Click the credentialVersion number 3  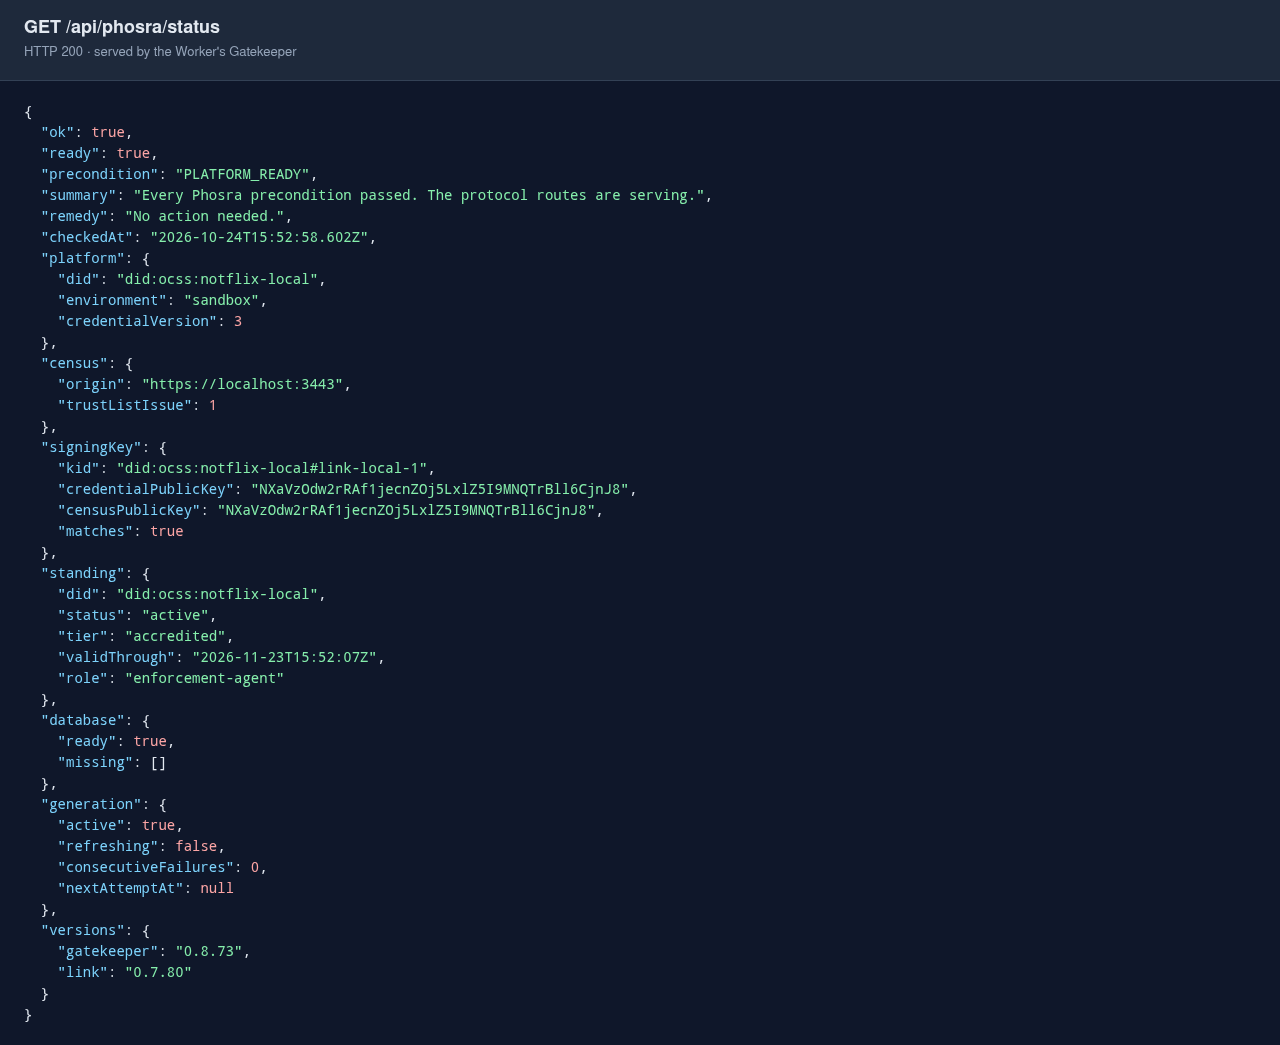(238, 321)
